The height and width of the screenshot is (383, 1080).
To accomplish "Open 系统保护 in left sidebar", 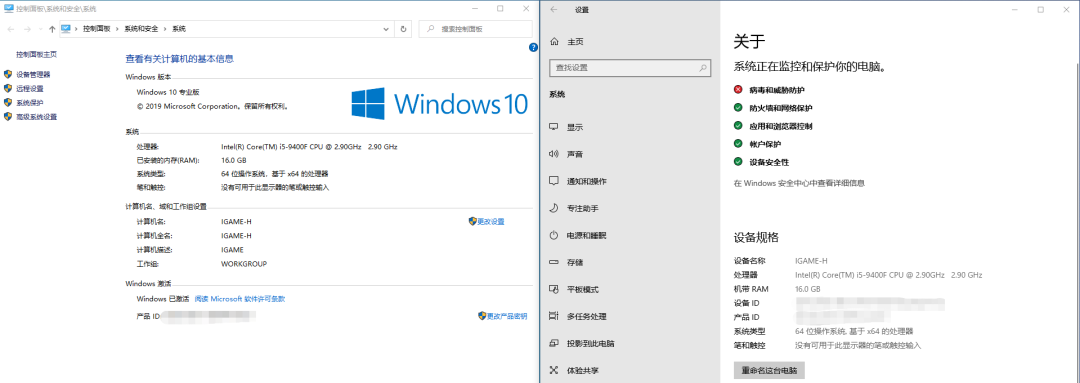I will click(30, 103).
